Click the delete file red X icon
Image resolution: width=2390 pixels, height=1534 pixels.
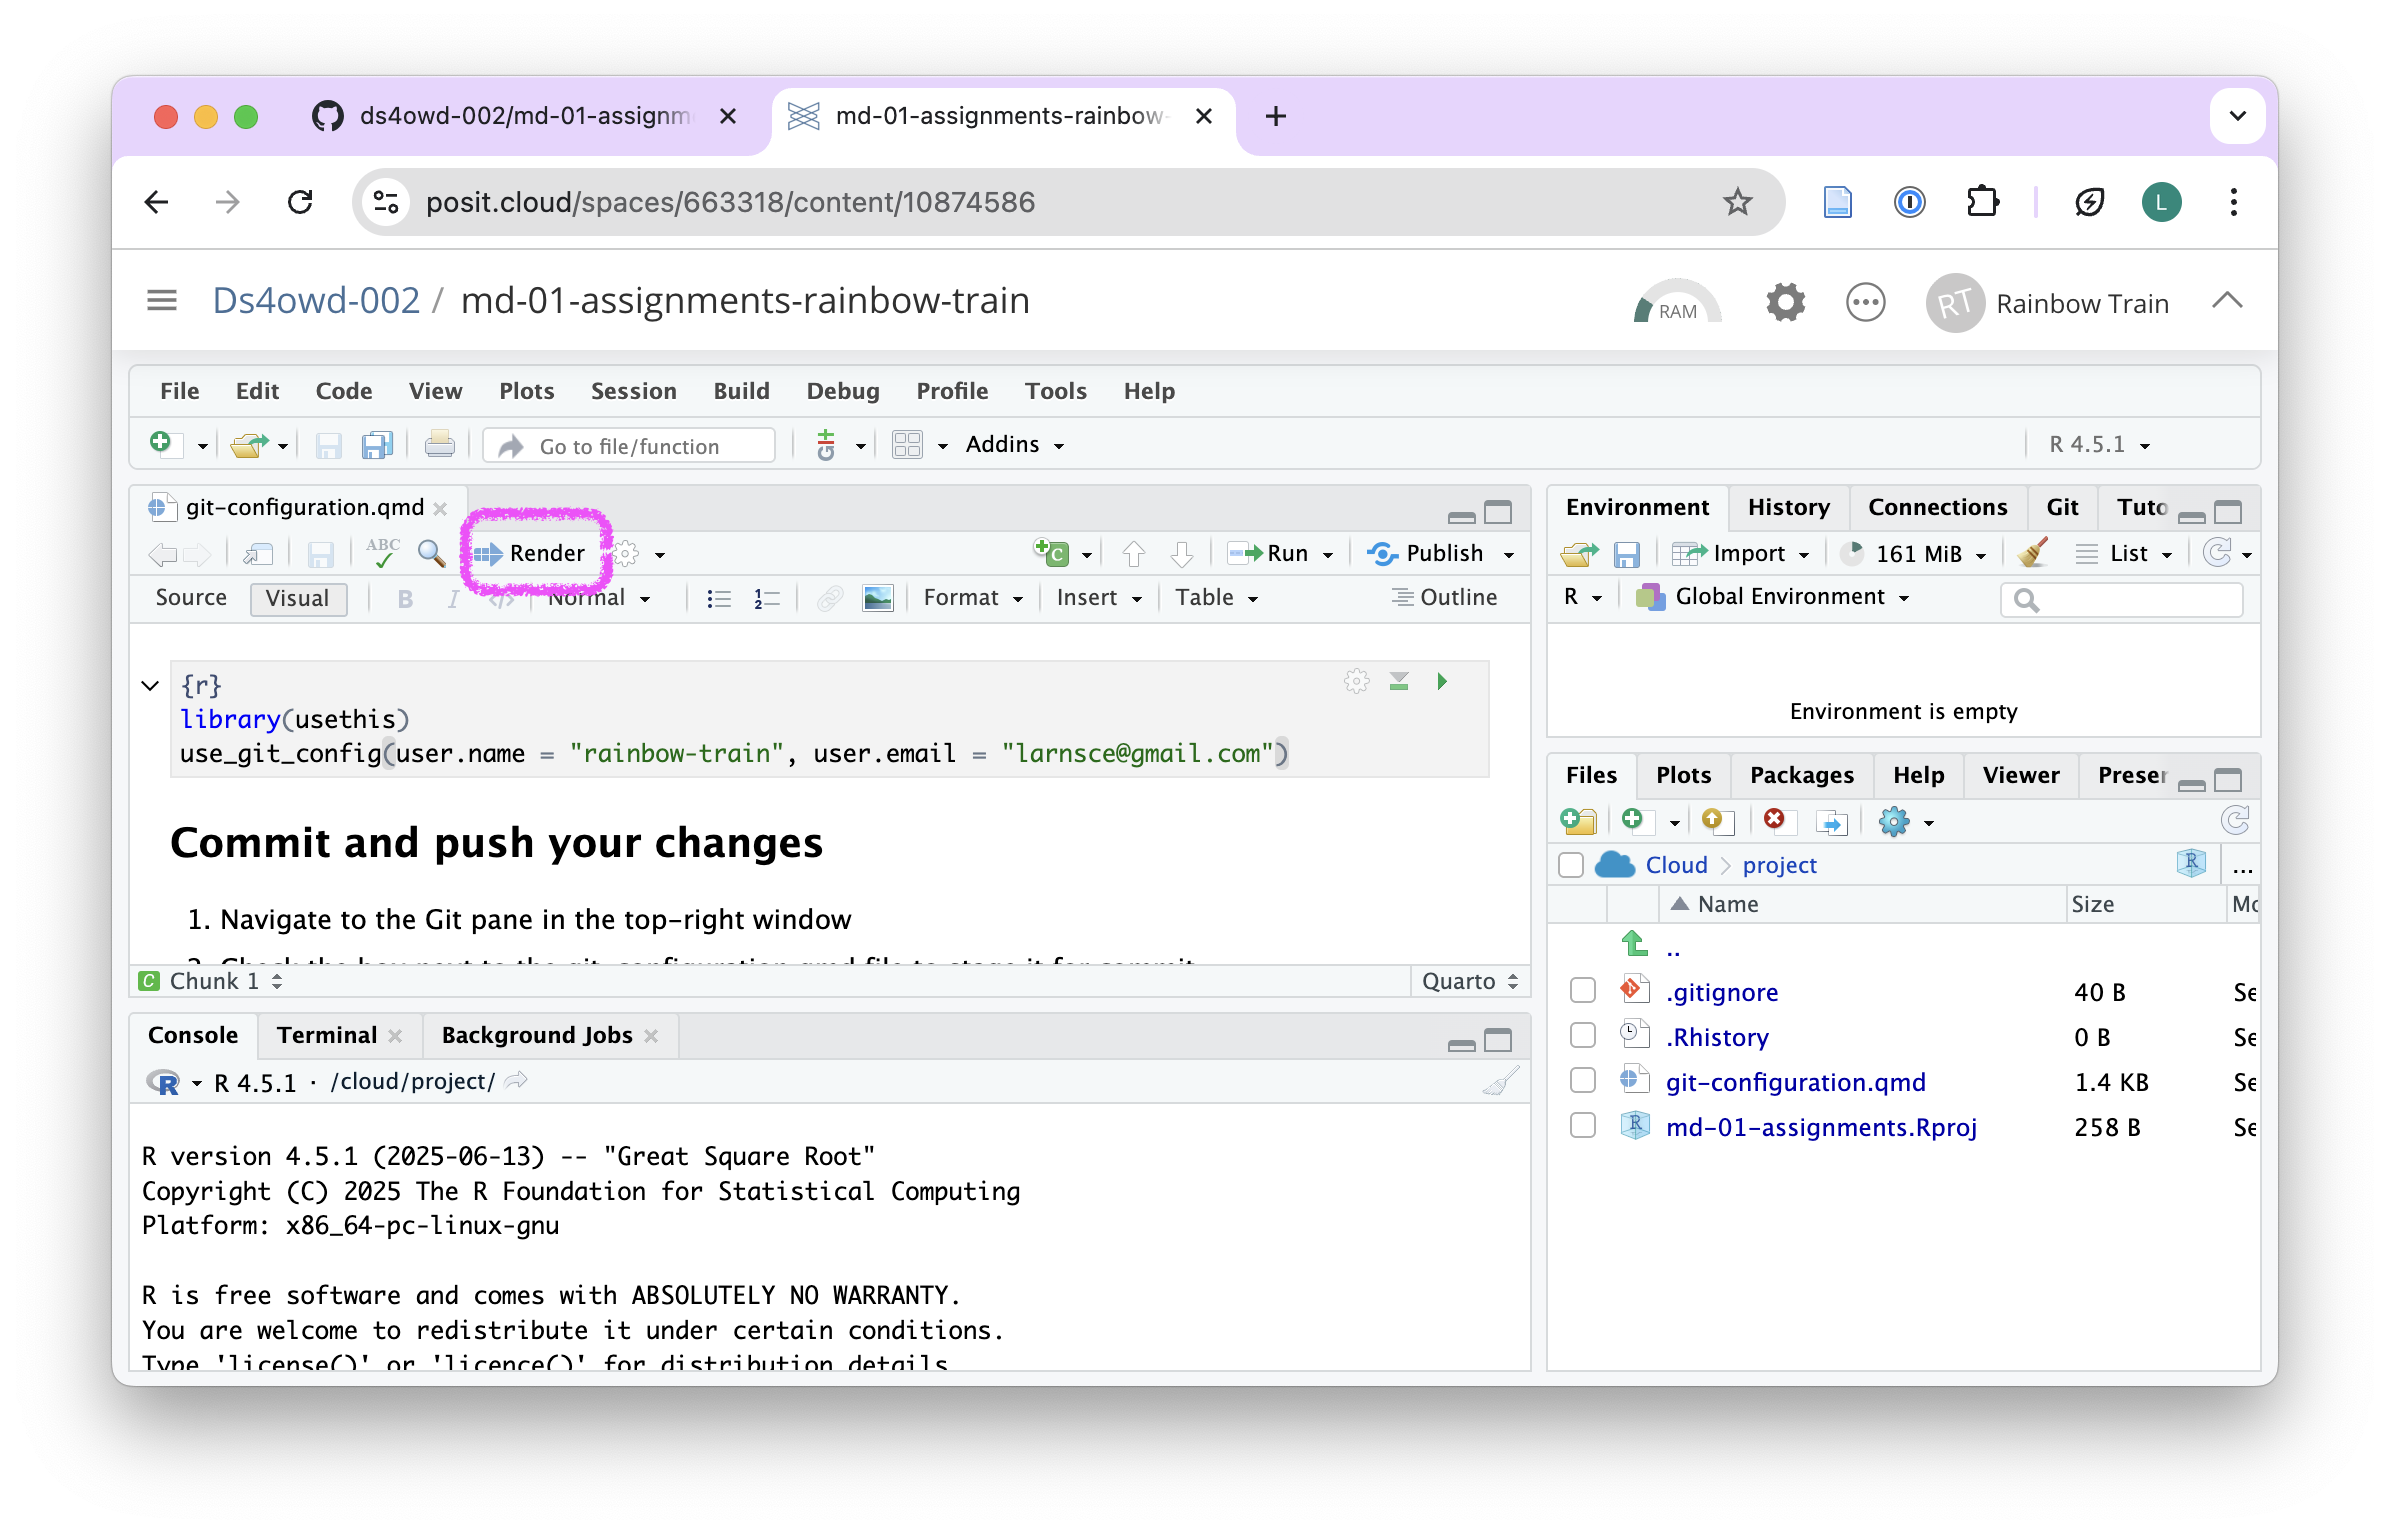point(1774,820)
